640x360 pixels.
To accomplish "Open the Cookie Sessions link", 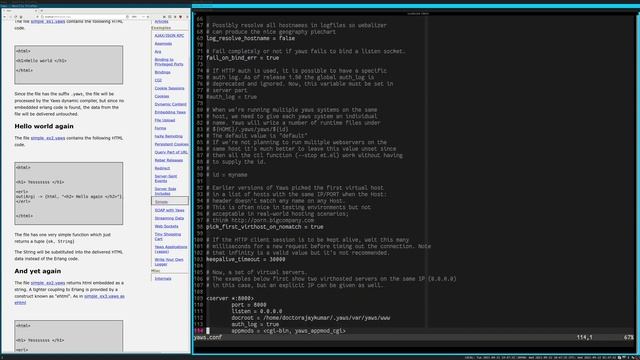I will coord(169,88).
